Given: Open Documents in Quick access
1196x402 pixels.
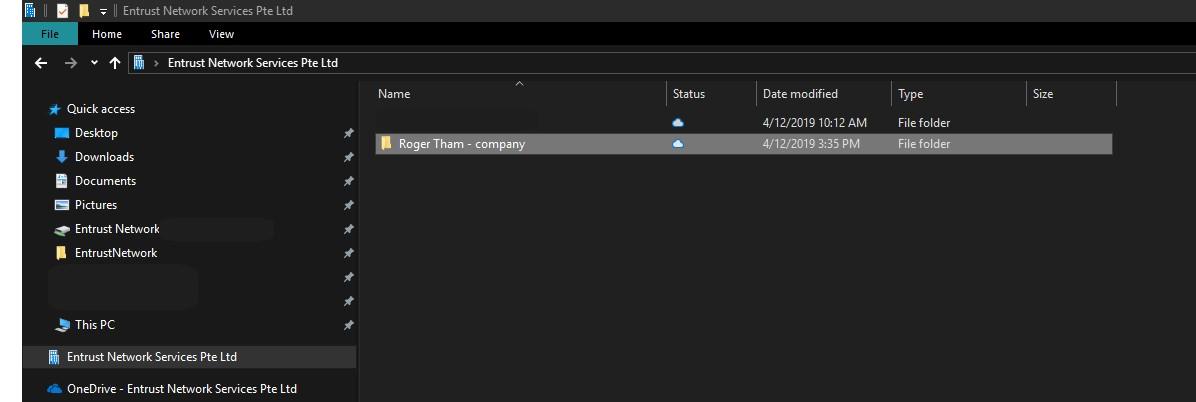Looking at the screenshot, I should (x=105, y=181).
